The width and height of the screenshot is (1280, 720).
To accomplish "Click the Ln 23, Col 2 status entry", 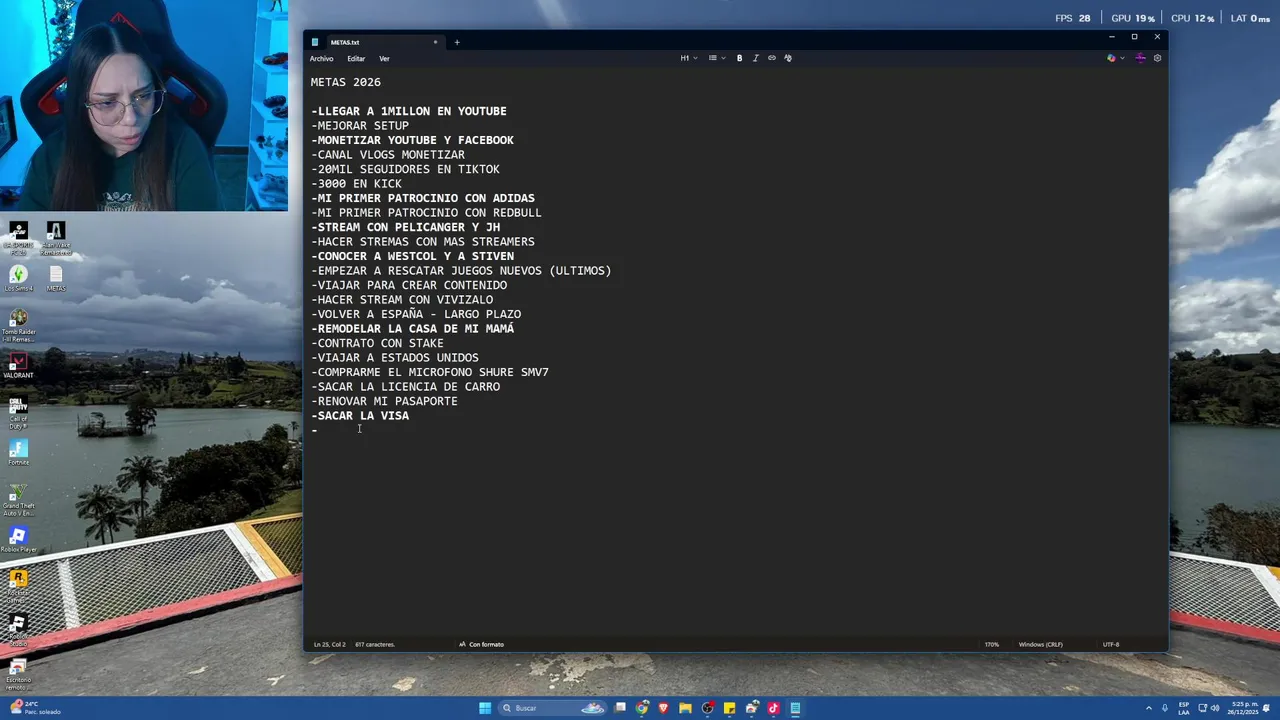I will [x=329, y=644].
